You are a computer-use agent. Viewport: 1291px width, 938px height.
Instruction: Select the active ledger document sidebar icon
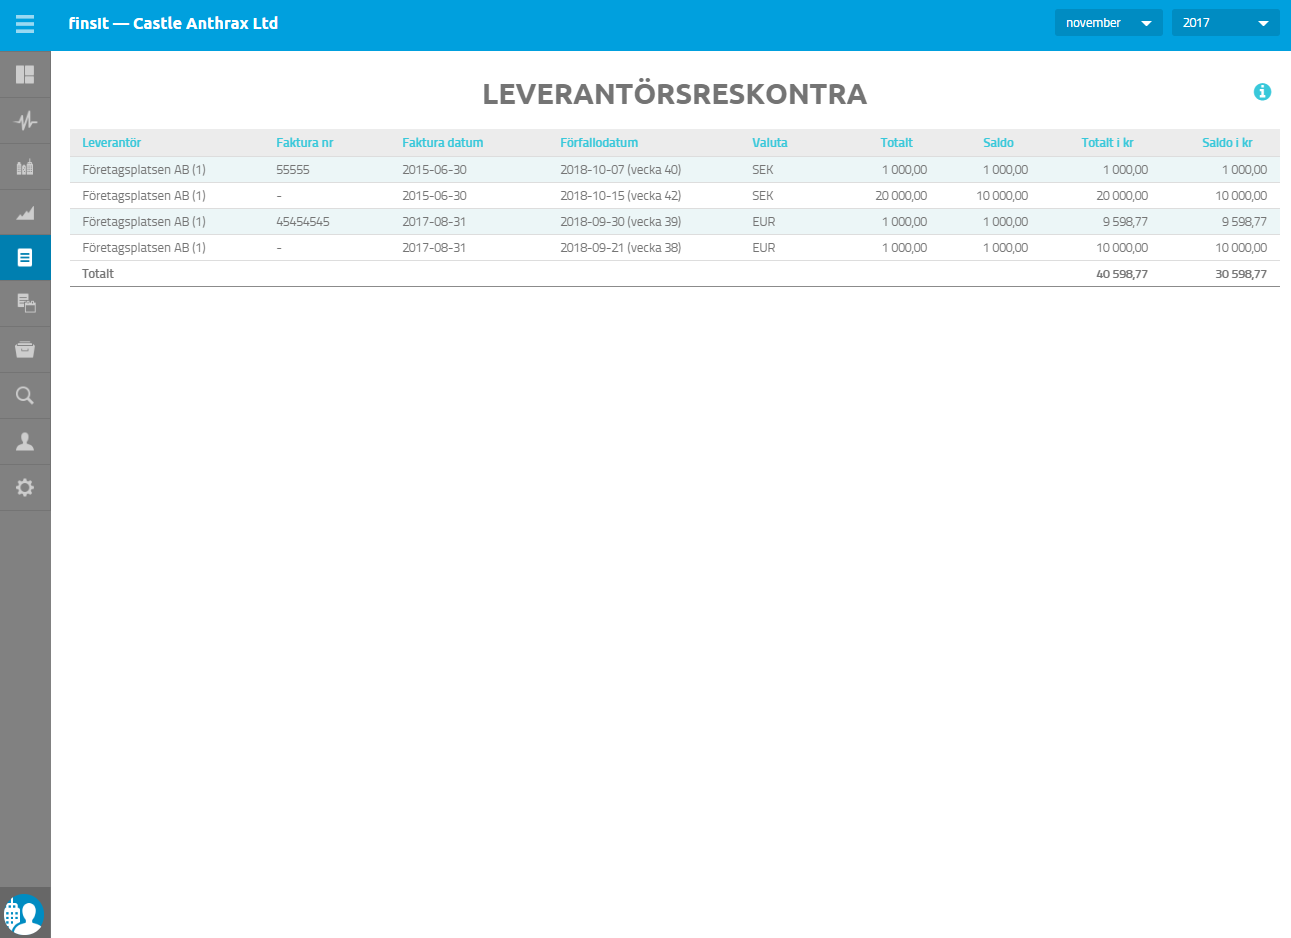click(x=25, y=258)
